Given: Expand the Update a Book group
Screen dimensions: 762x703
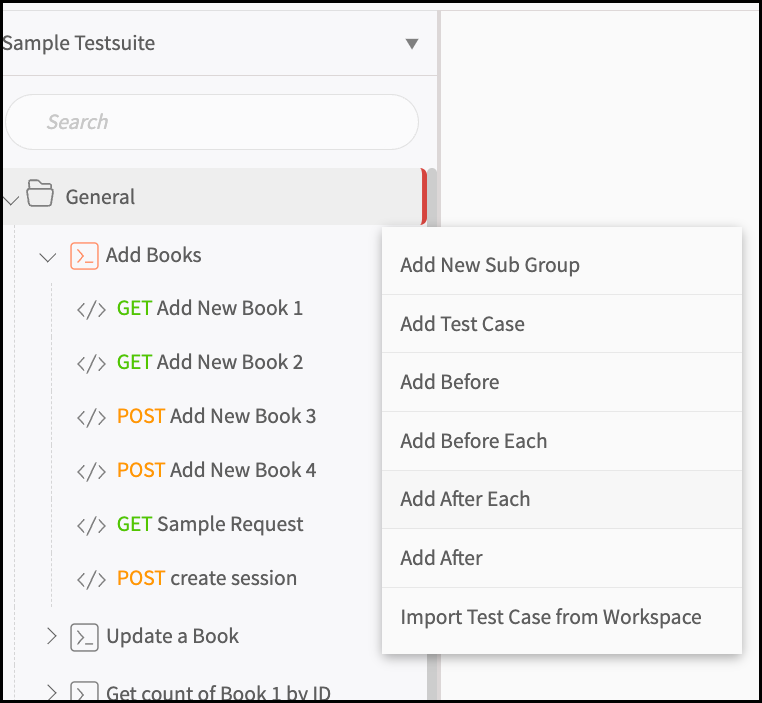Looking at the screenshot, I should pos(52,636).
